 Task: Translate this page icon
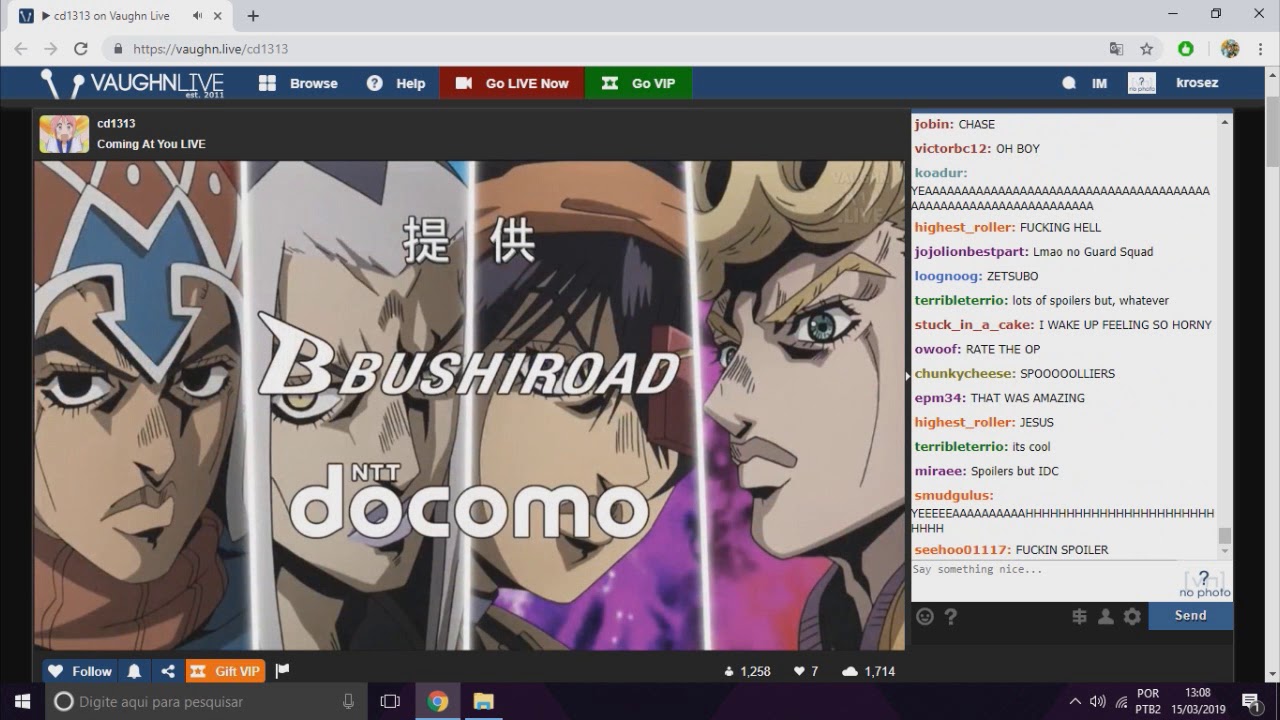coord(1117,49)
